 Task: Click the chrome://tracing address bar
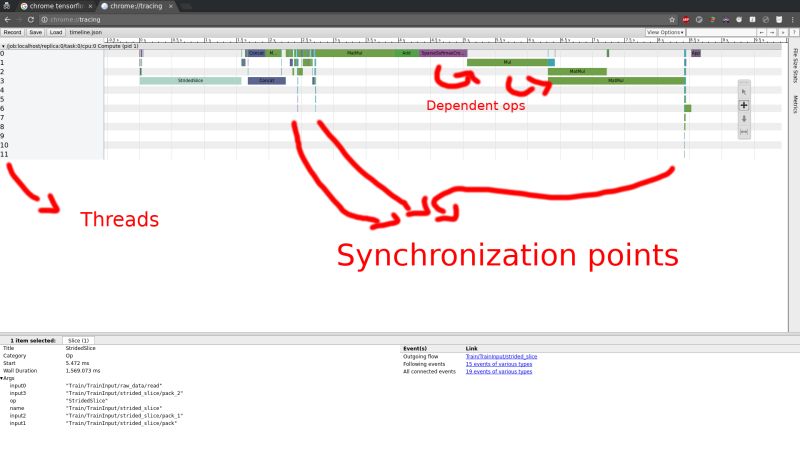pos(357,19)
